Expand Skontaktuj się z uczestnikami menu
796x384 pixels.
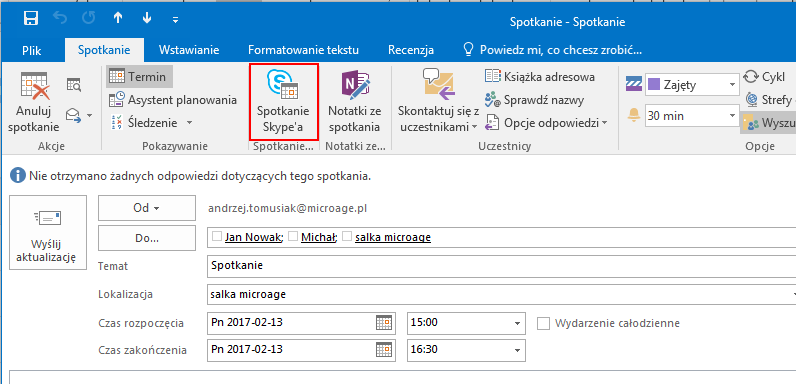pos(438,102)
